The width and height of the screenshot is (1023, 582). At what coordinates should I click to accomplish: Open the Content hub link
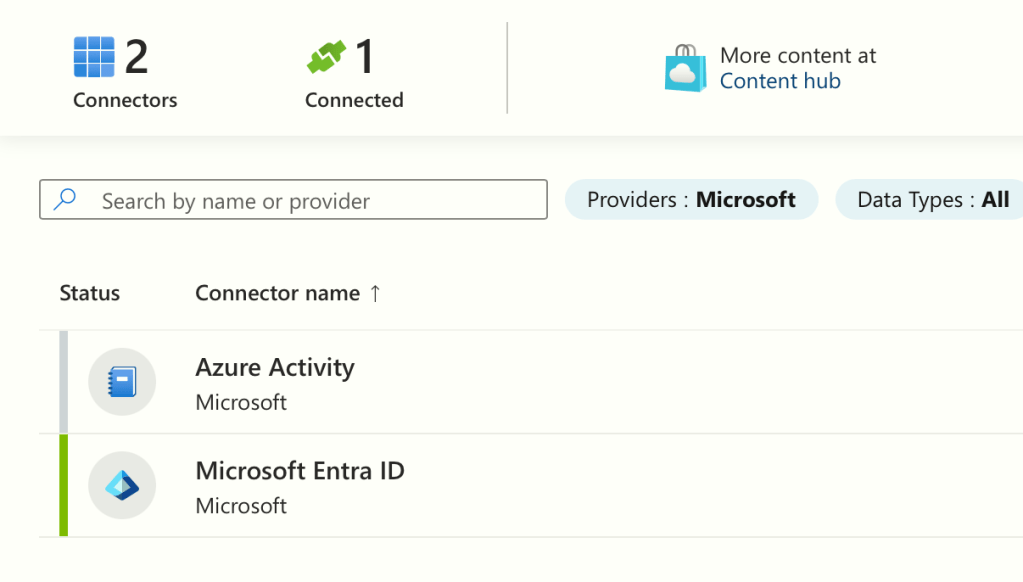pyautogui.click(x=780, y=82)
